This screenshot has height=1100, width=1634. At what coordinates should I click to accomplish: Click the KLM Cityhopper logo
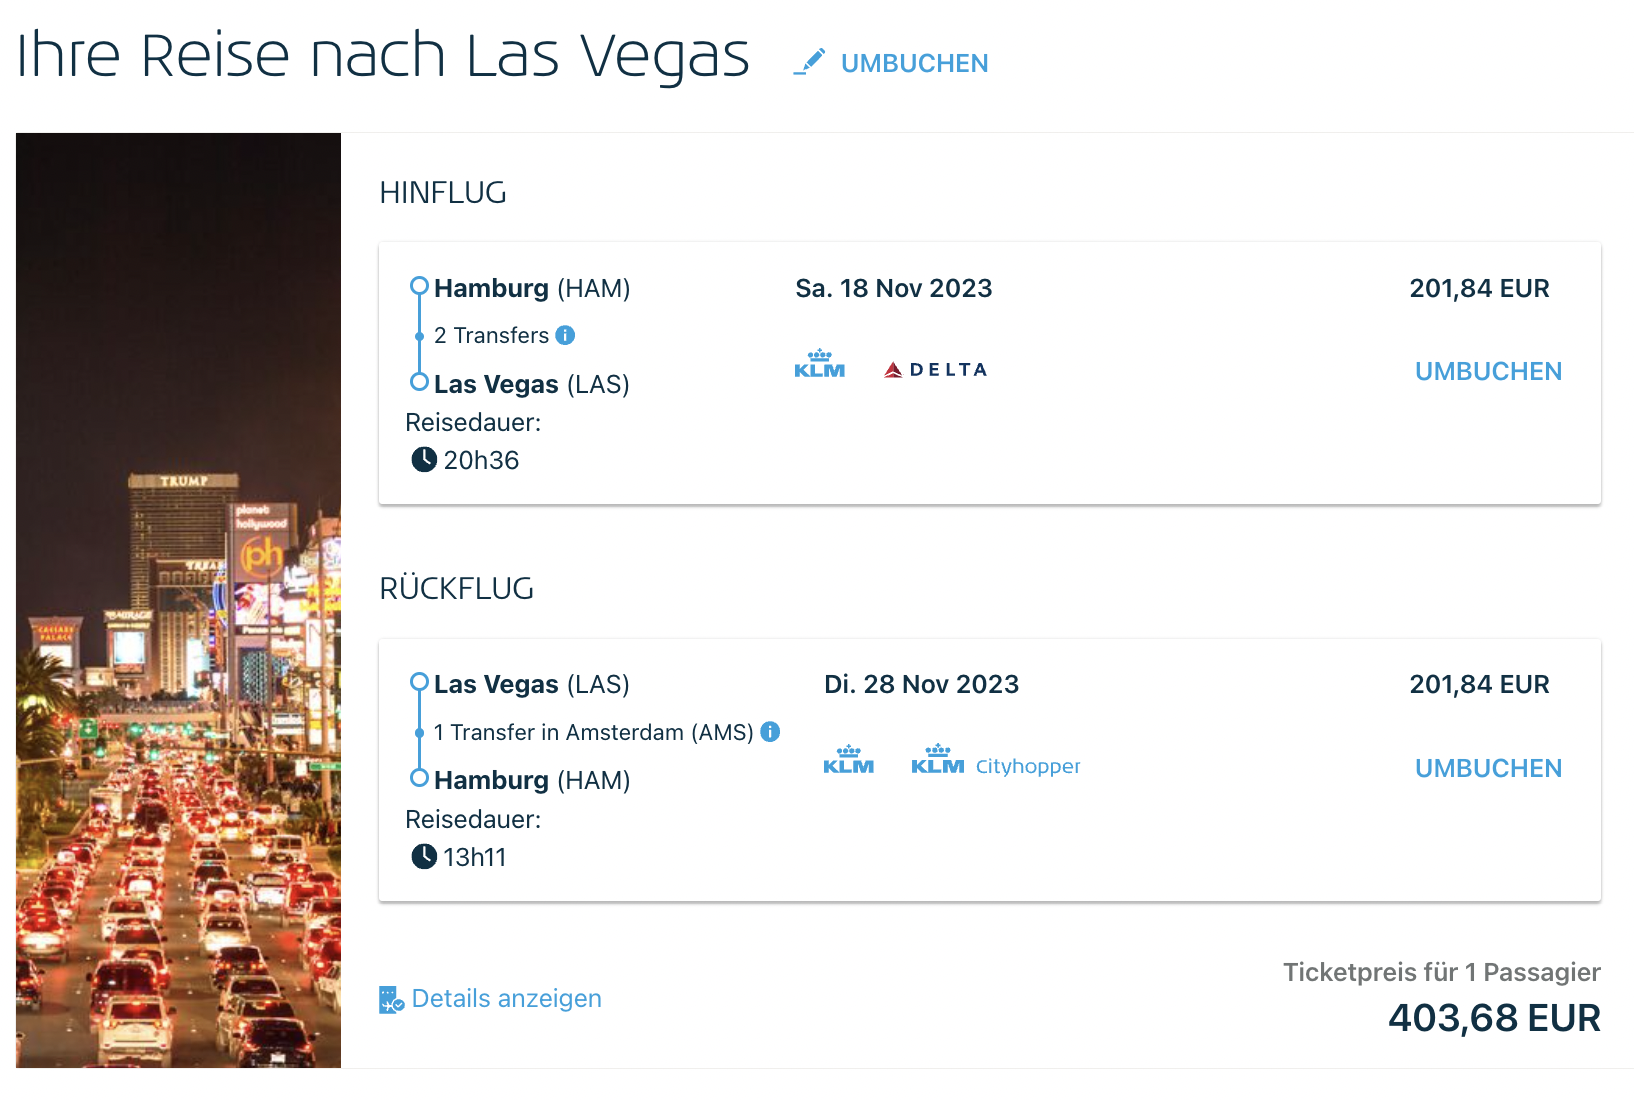tap(996, 760)
